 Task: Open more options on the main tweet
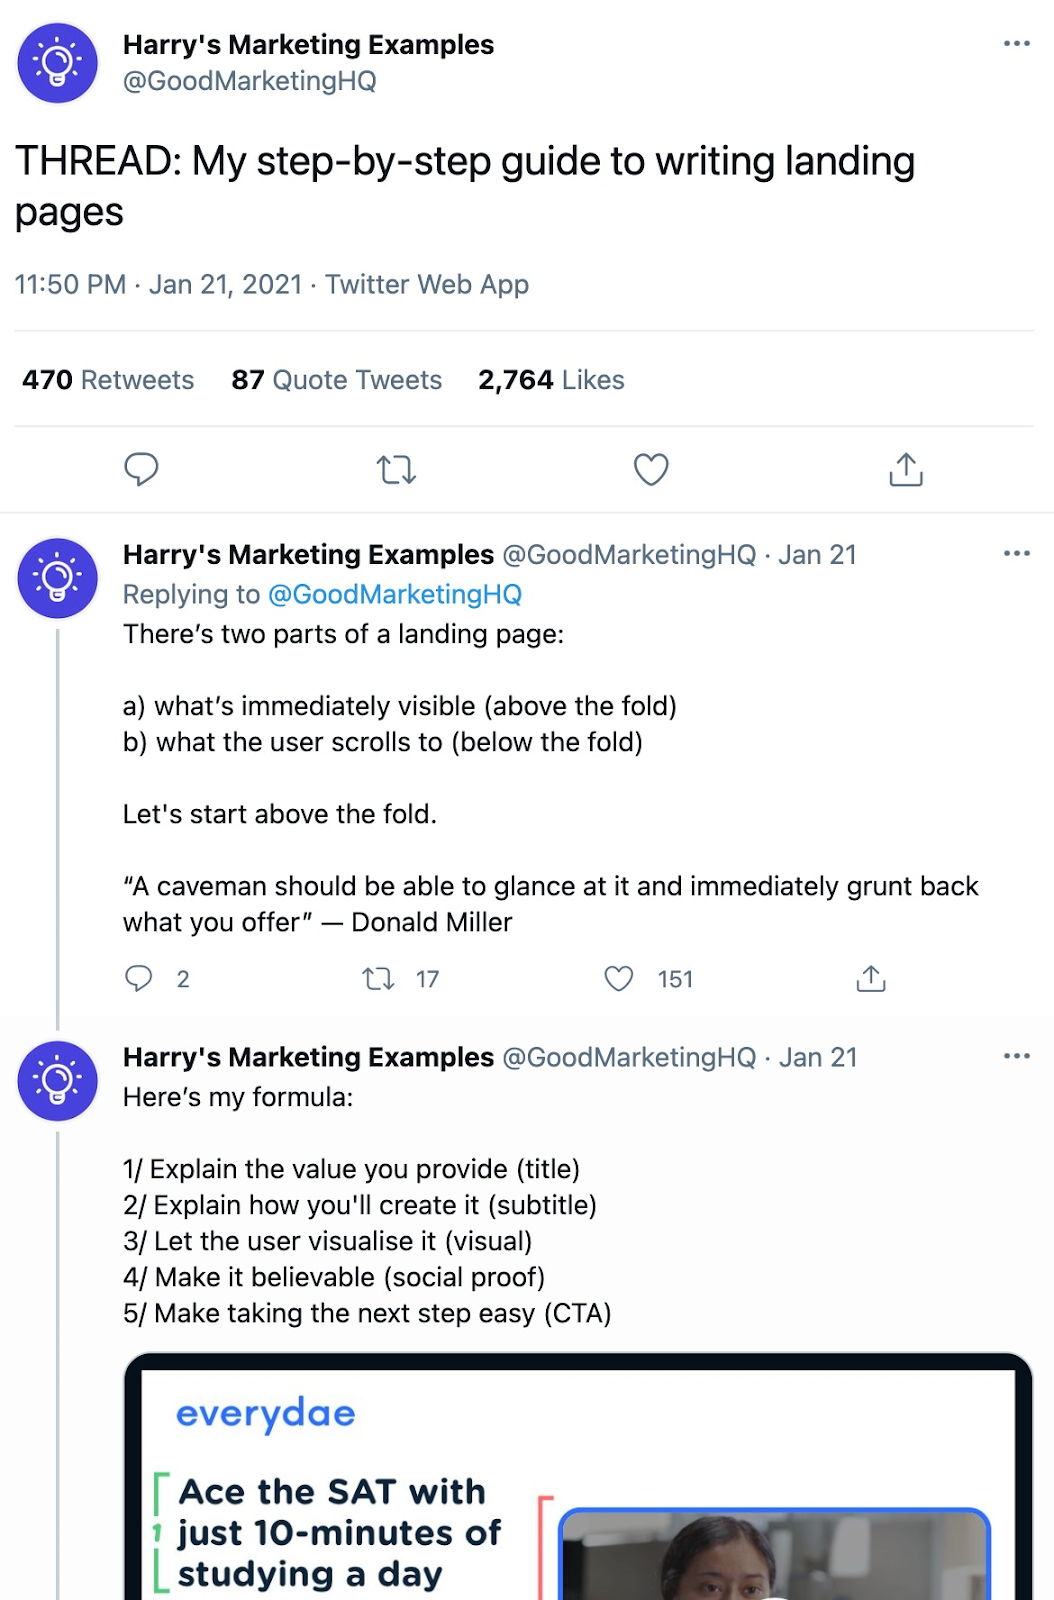pyautogui.click(x=1016, y=44)
